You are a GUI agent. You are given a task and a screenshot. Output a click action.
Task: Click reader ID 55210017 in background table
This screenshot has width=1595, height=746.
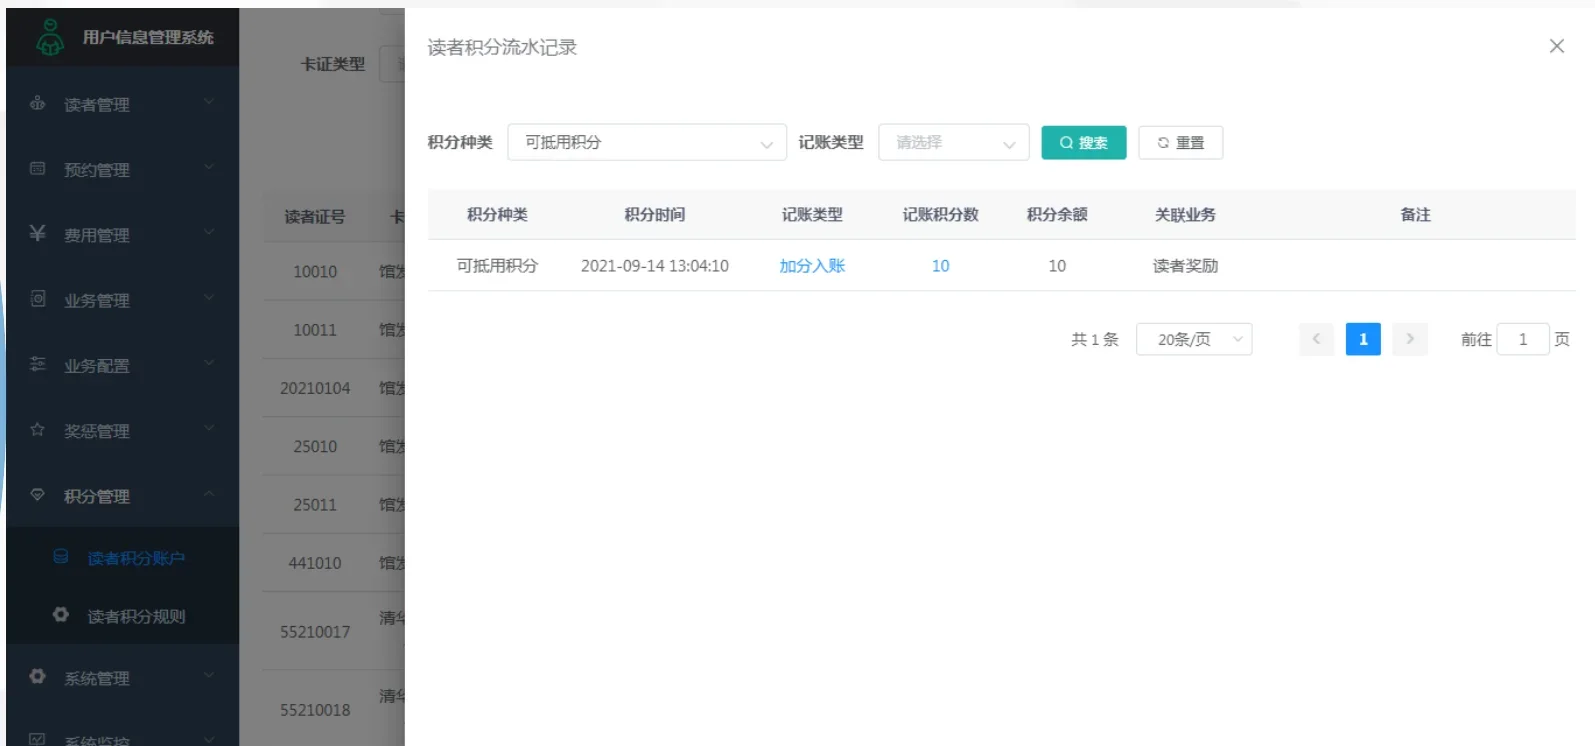[x=315, y=632]
